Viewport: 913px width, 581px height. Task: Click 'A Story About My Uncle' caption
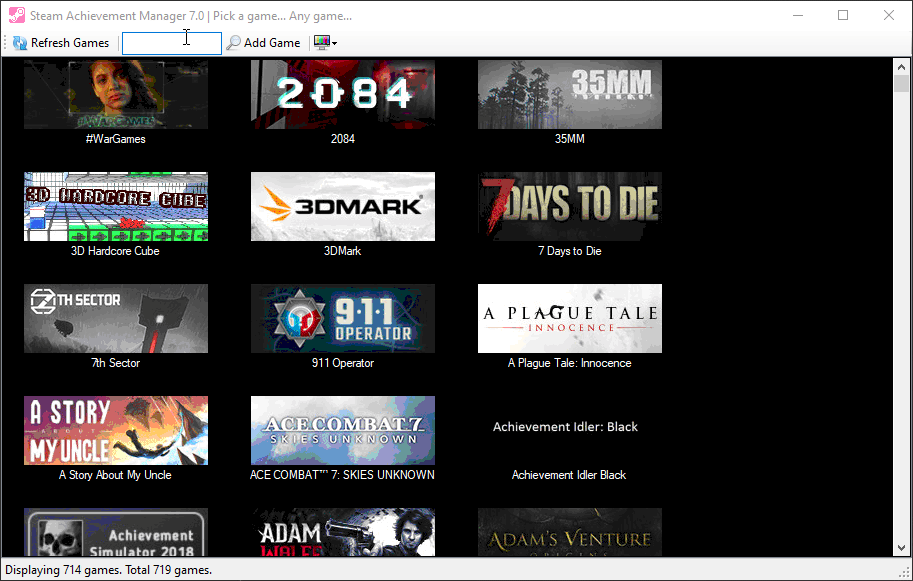(x=115, y=475)
